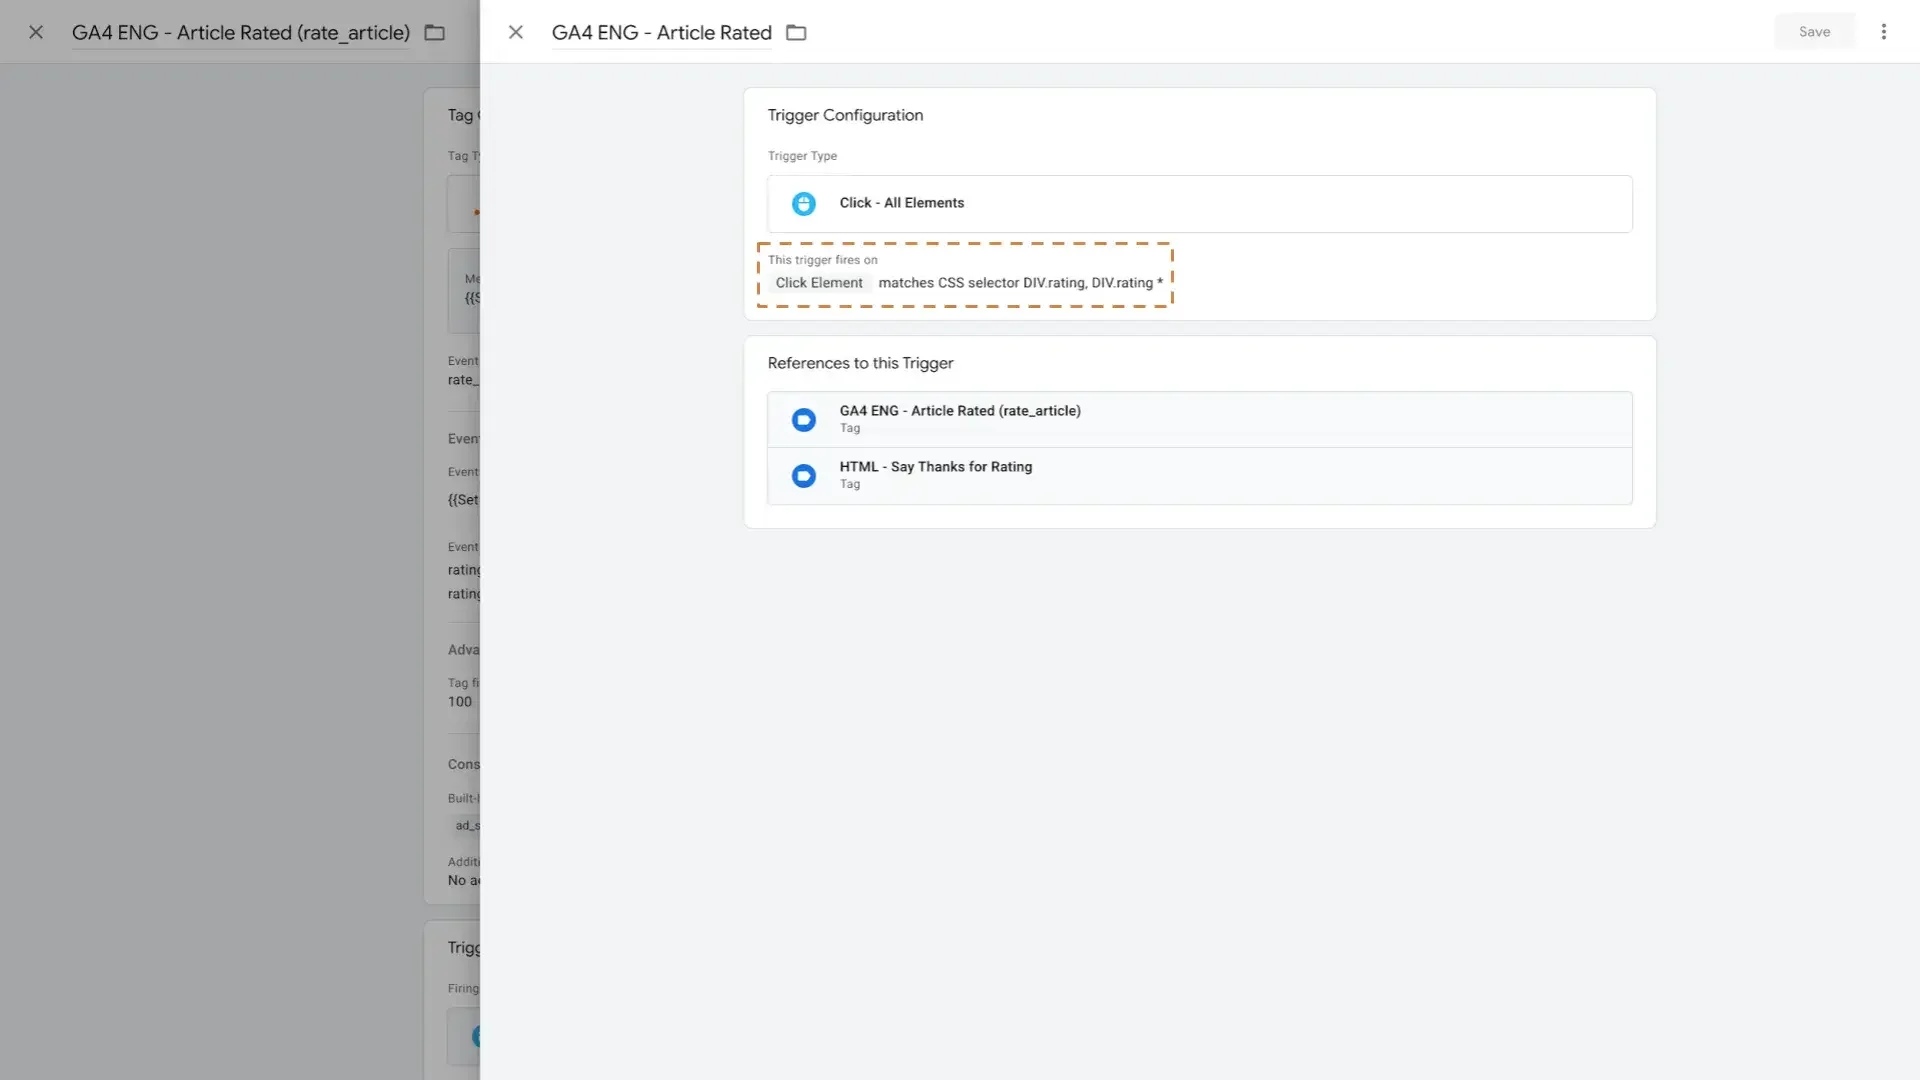The width and height of the screenshot is (1920, 1080).
Task: Click tag icon for GA4 ENG - Article Rated (rate_article)
Action: tap(803, 419)
